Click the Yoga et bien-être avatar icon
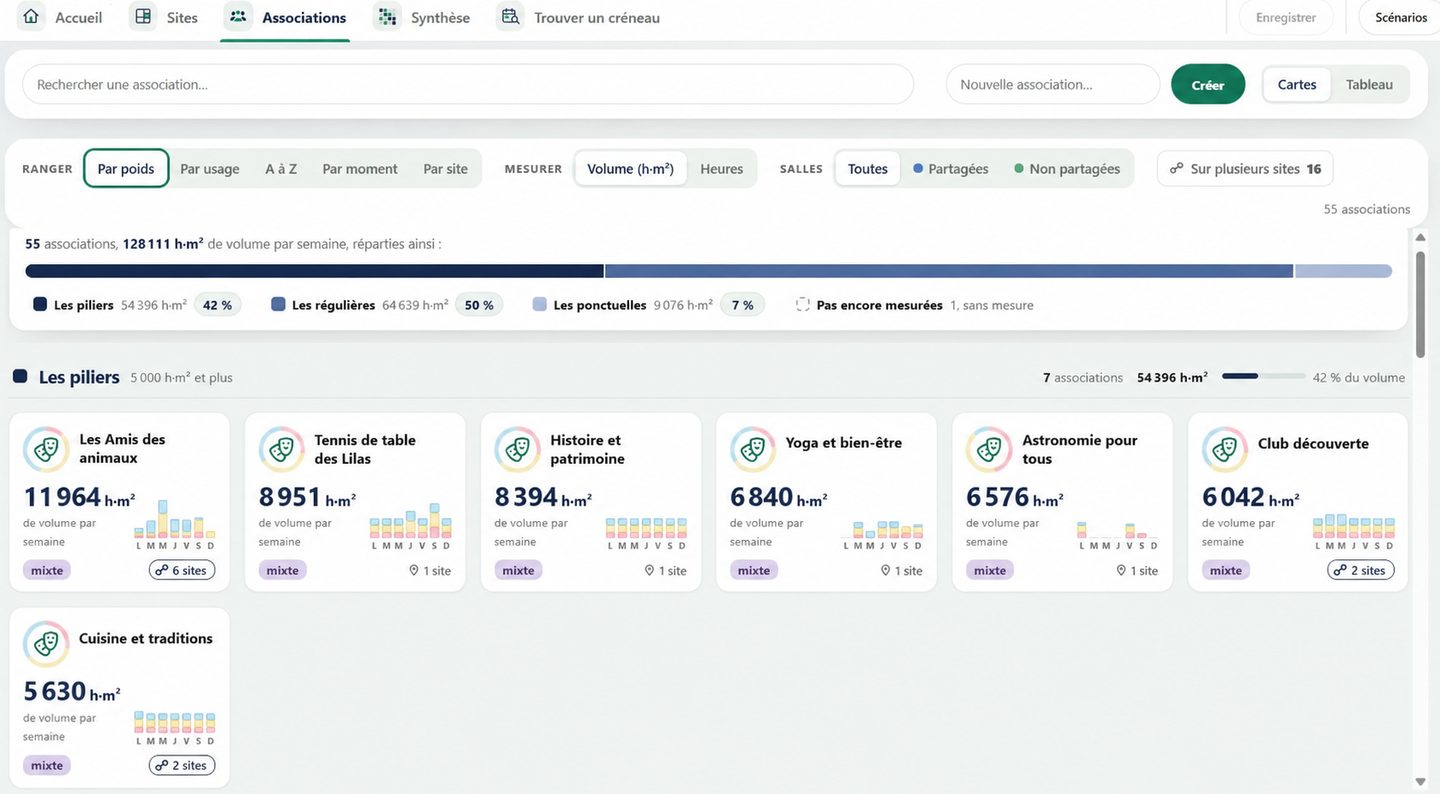This screenshot has width=1440, height=794. (753, 449)
